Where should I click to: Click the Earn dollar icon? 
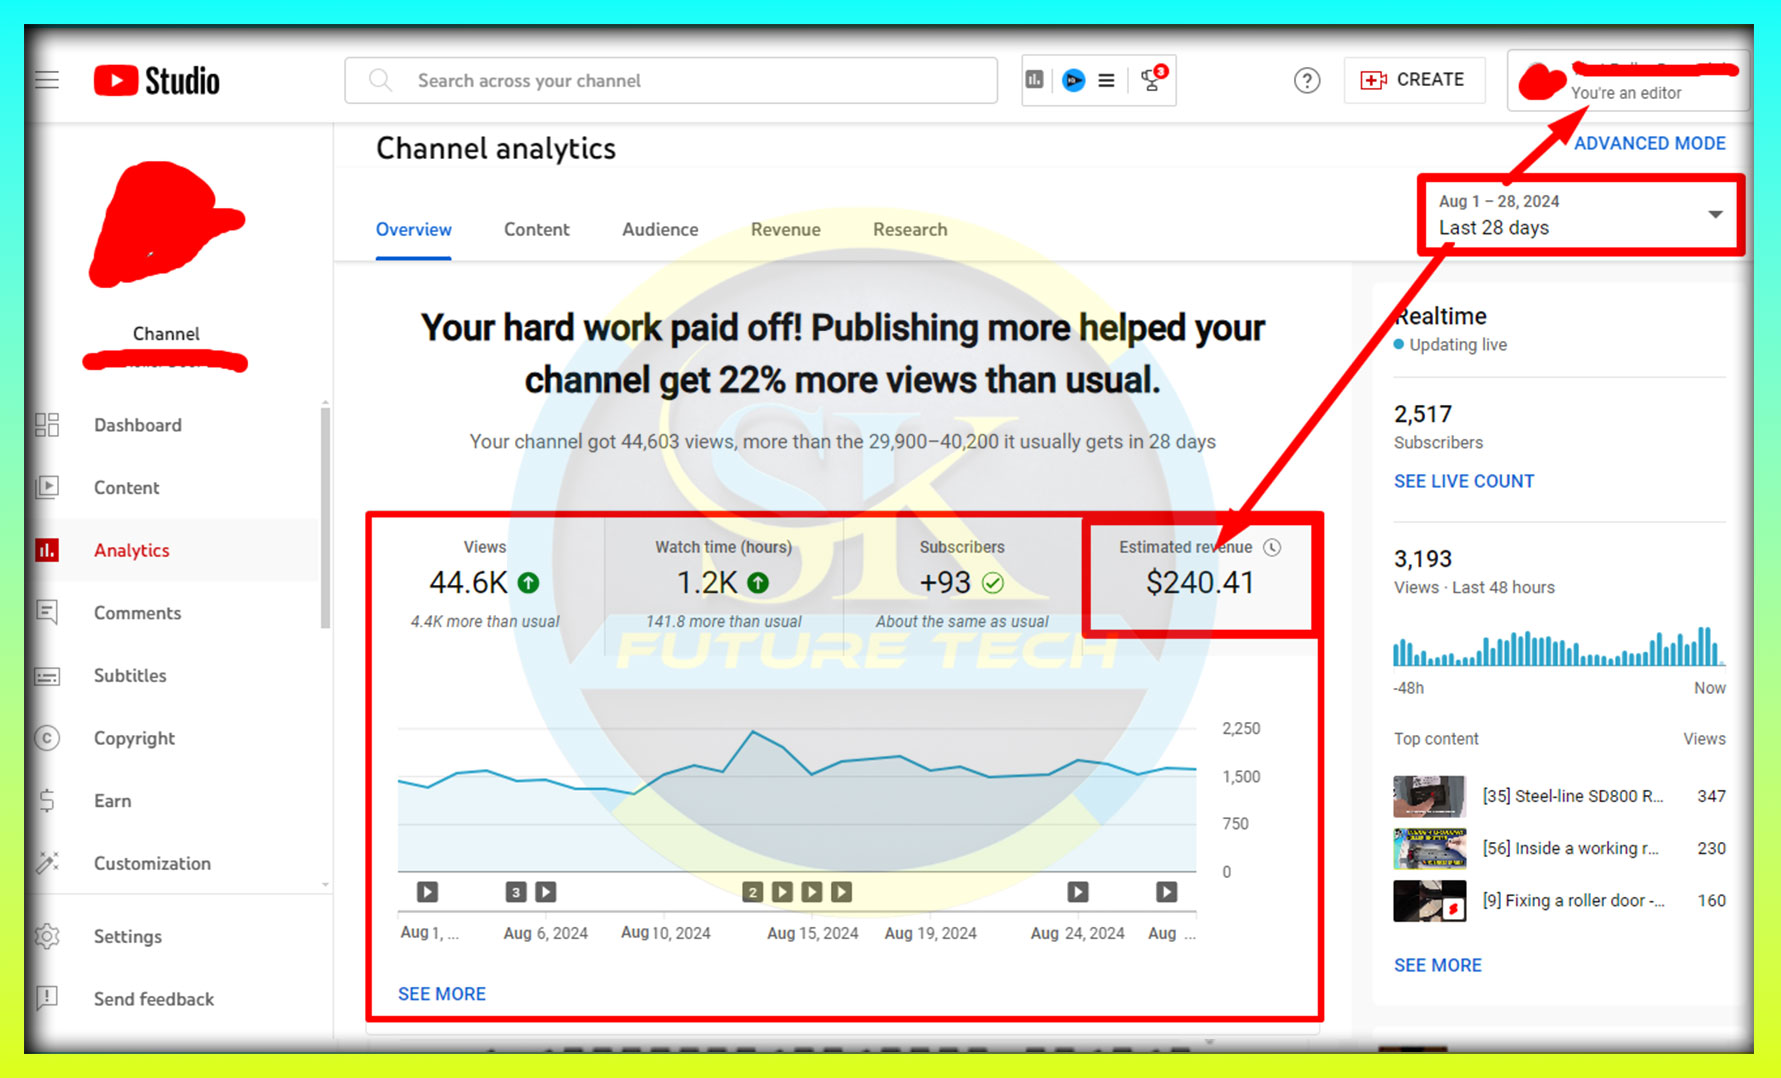tap(47, 801)
